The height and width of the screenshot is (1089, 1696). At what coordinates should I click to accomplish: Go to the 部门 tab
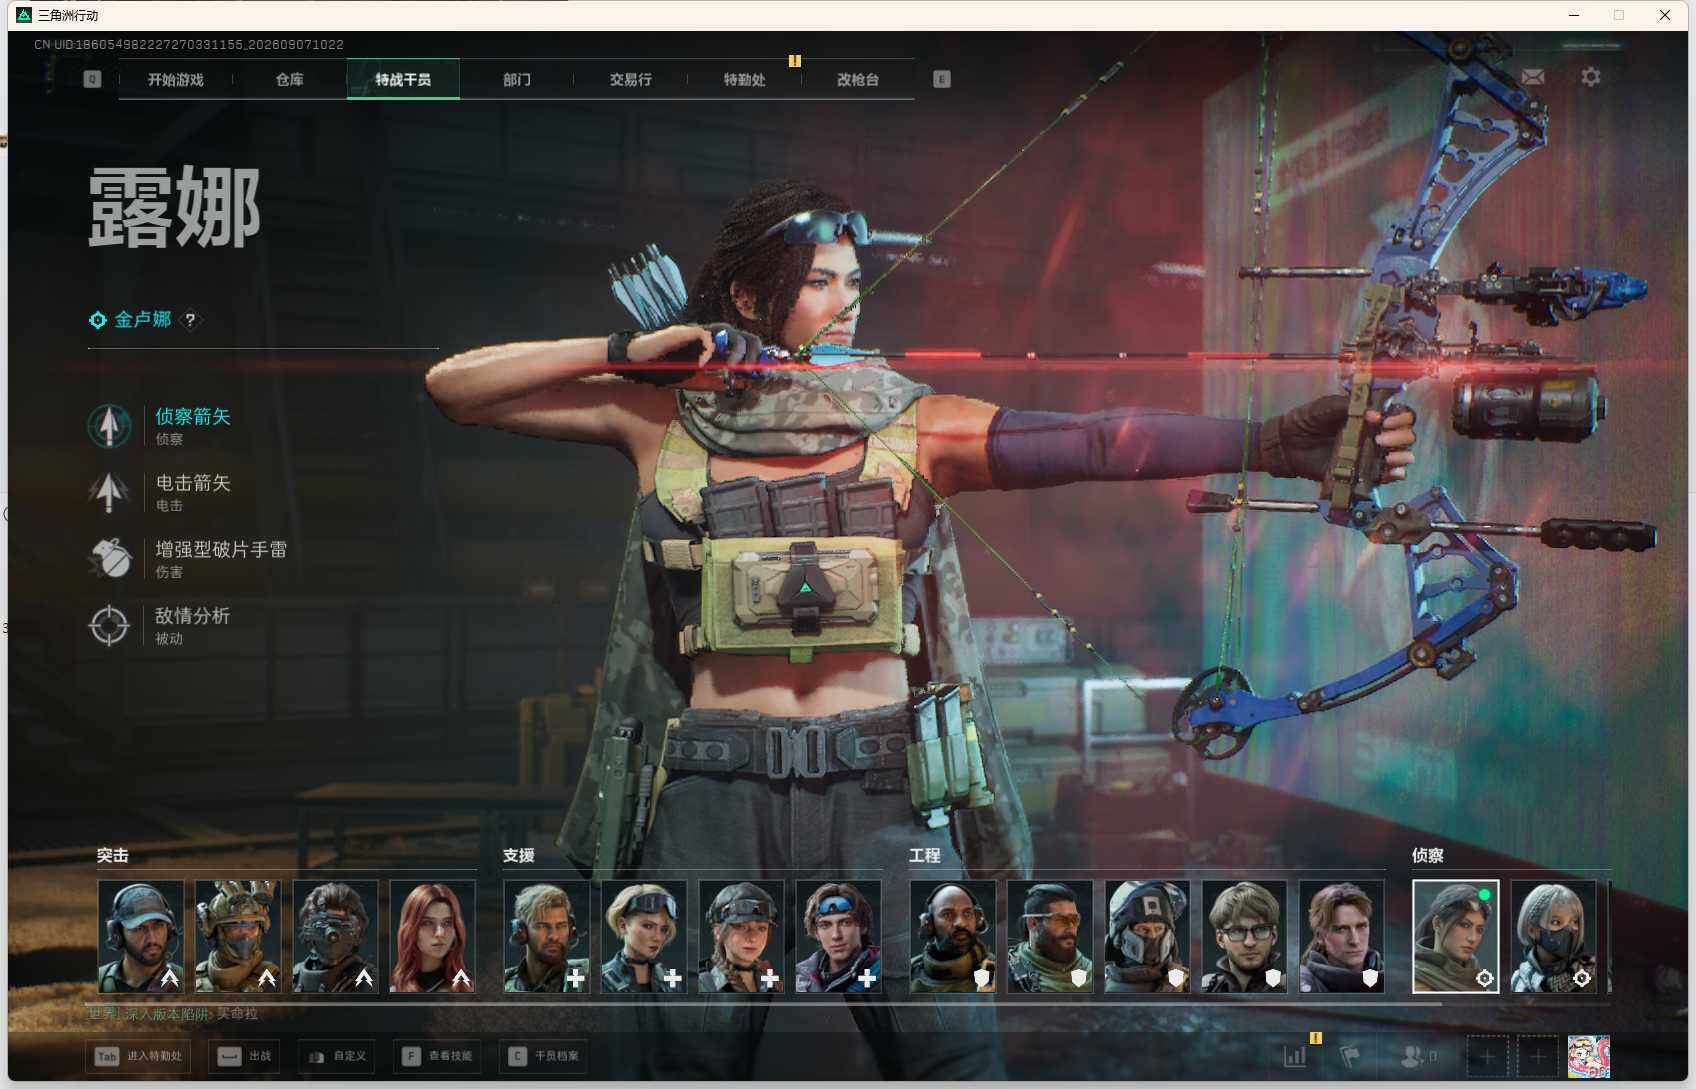[517, 80]
